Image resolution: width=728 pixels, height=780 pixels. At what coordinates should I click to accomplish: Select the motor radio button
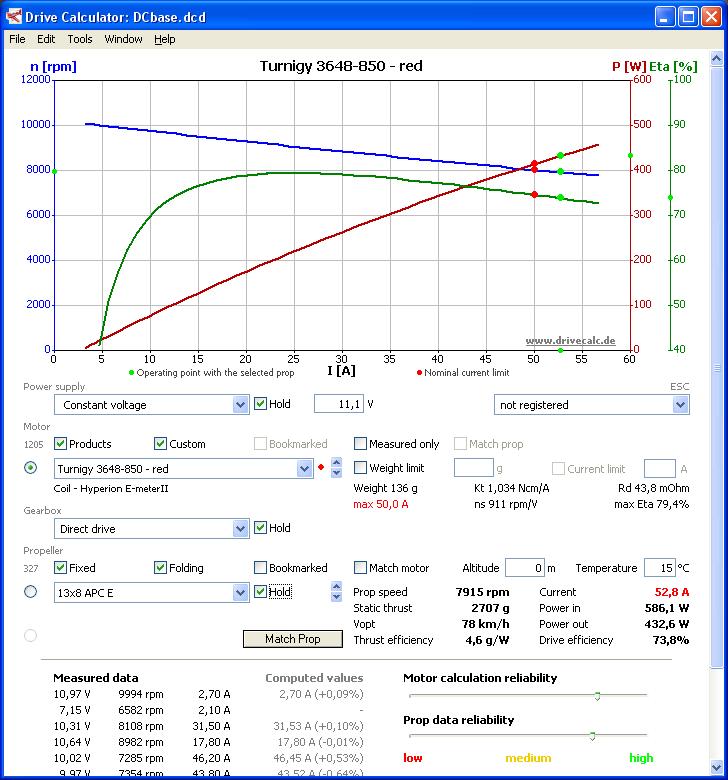[x=30, y=468]
